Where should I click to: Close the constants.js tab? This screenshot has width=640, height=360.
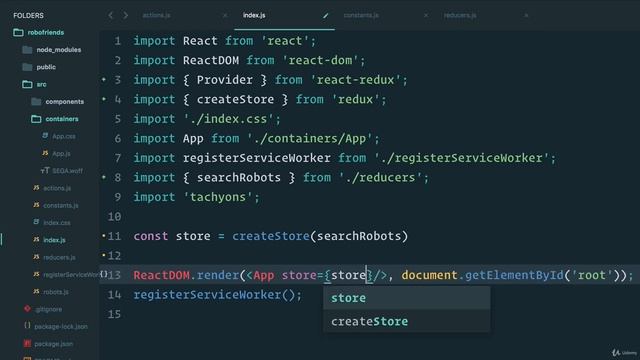point(426,16)
